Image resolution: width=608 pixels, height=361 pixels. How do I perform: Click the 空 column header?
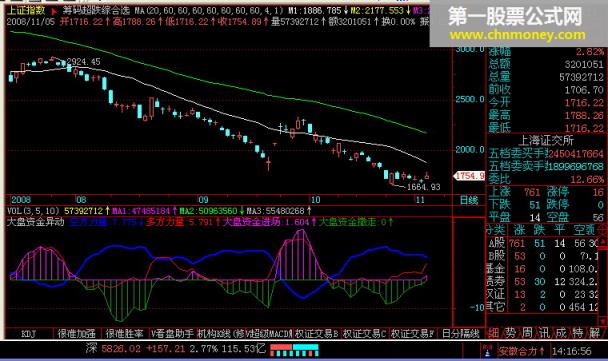coord(580,230)
